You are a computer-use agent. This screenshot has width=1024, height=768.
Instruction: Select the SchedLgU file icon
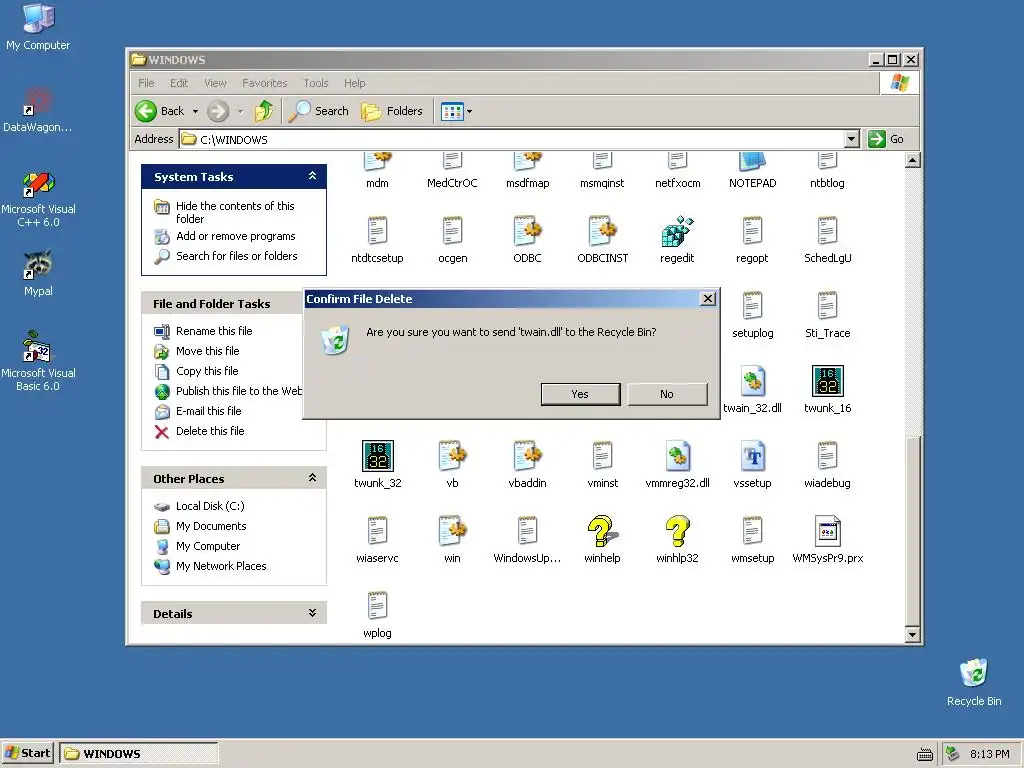pos(827,231)
